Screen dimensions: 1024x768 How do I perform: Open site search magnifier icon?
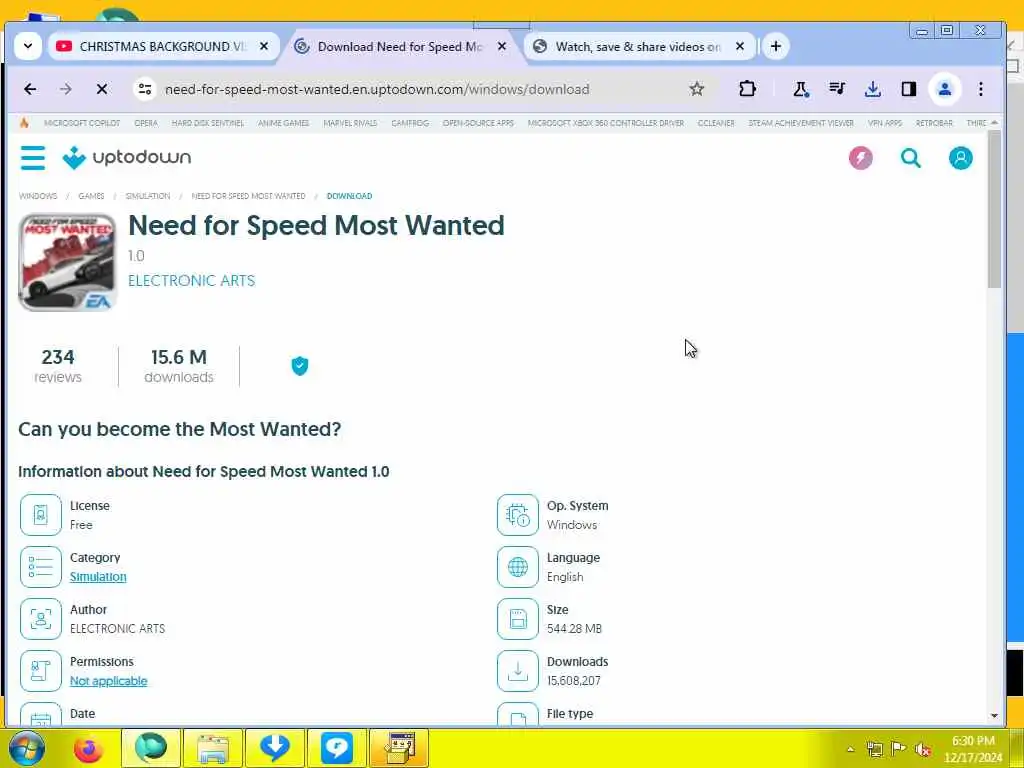910,157
